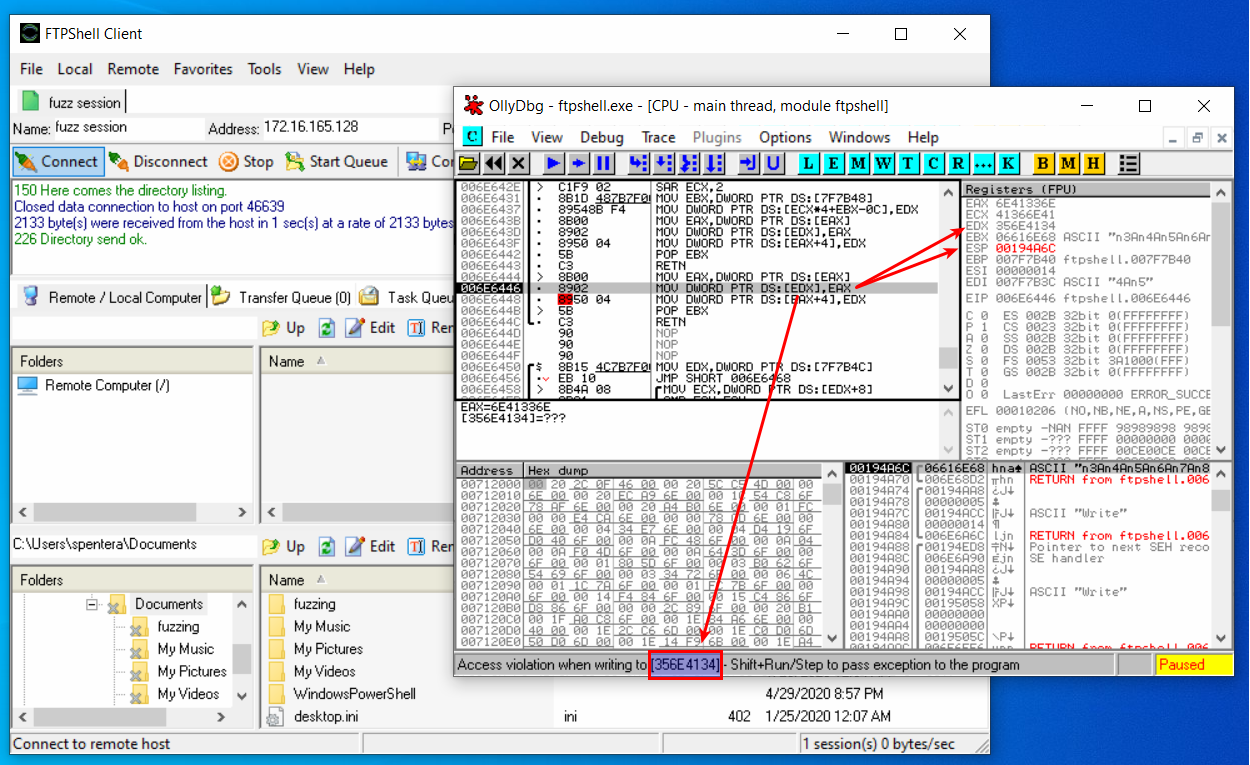Open FTPShell File menu
This screenshot has width=1250, height=765.
tap(32, 69)
